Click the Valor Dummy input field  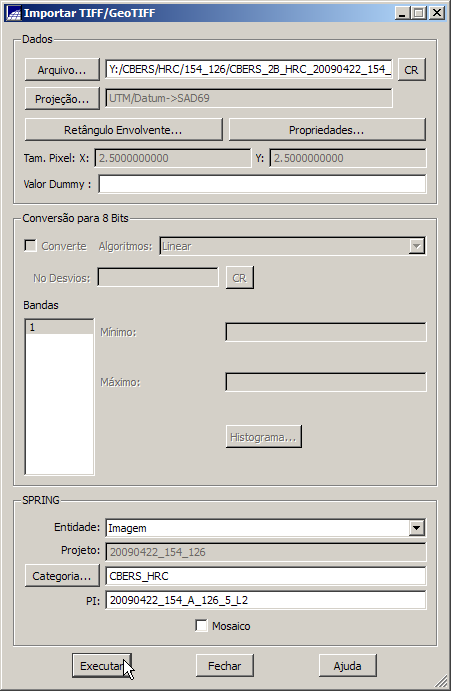pos(262,184)
